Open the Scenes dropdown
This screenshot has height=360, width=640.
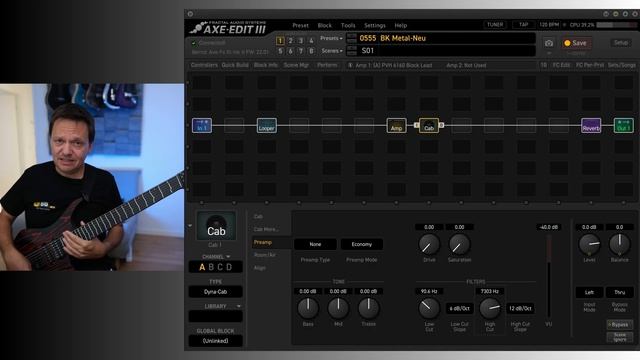click(x=332, y=51)
